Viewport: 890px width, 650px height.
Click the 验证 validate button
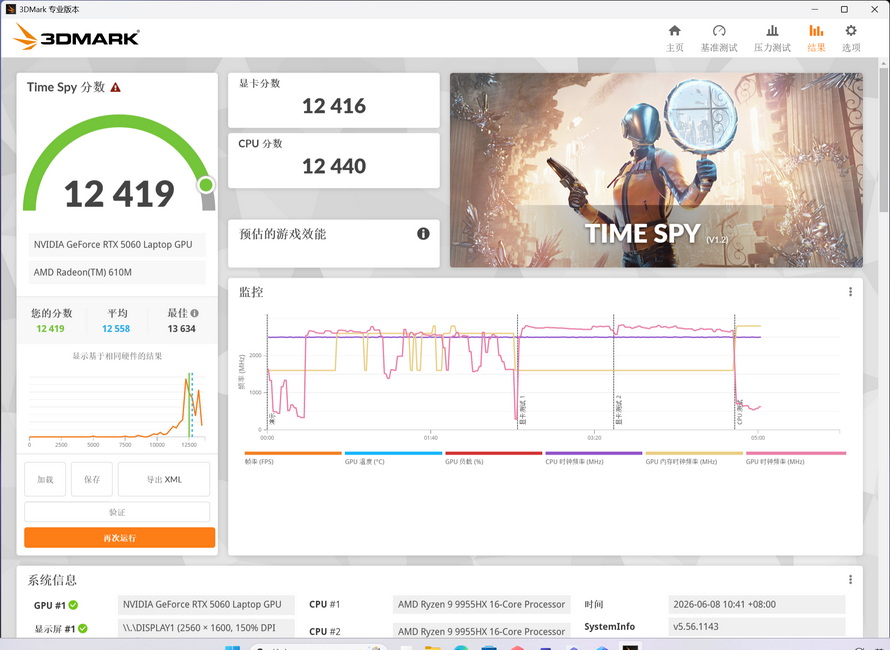point(117,512)
